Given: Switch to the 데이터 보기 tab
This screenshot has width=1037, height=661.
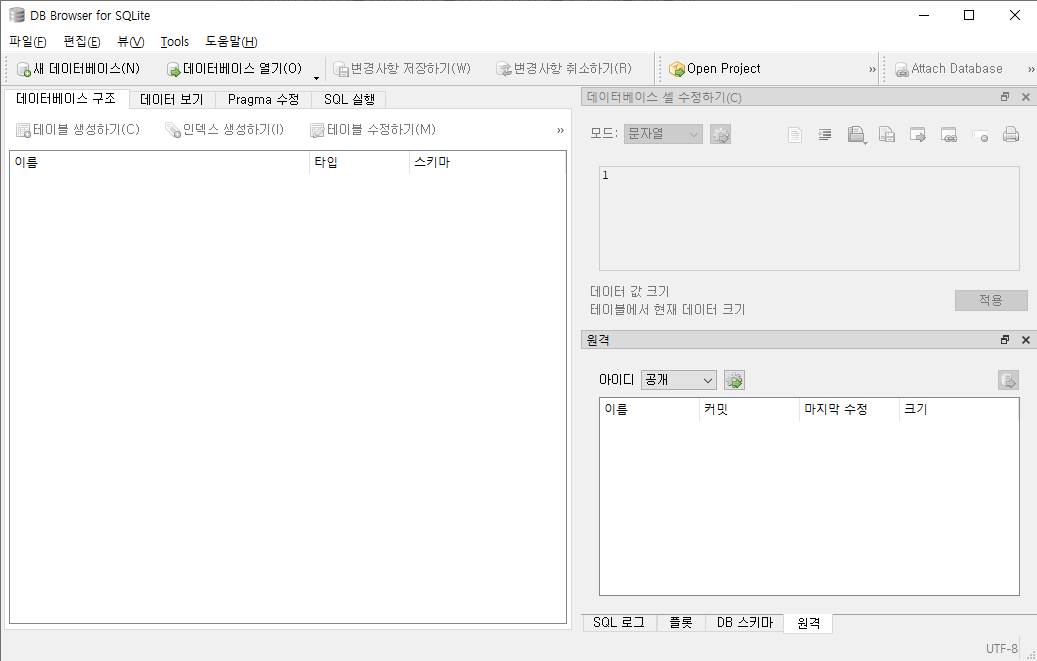Looking at the screenshot, I should pyautogui.click(x=172, y=100).
